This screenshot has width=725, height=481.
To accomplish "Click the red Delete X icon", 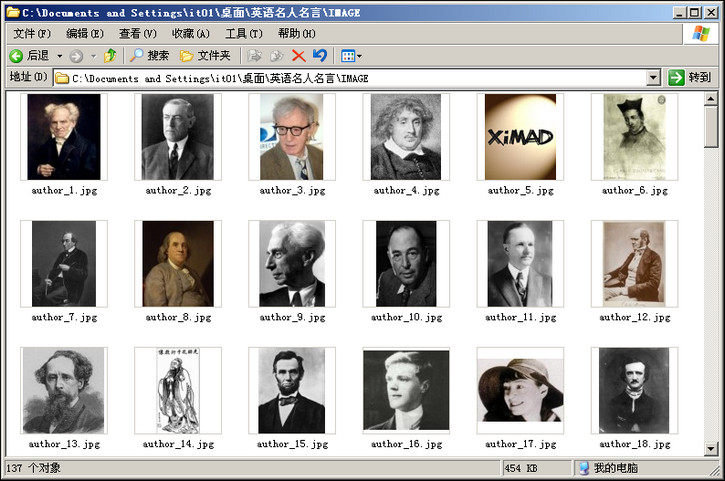I will pyautogui.click(x=299, y=56).
